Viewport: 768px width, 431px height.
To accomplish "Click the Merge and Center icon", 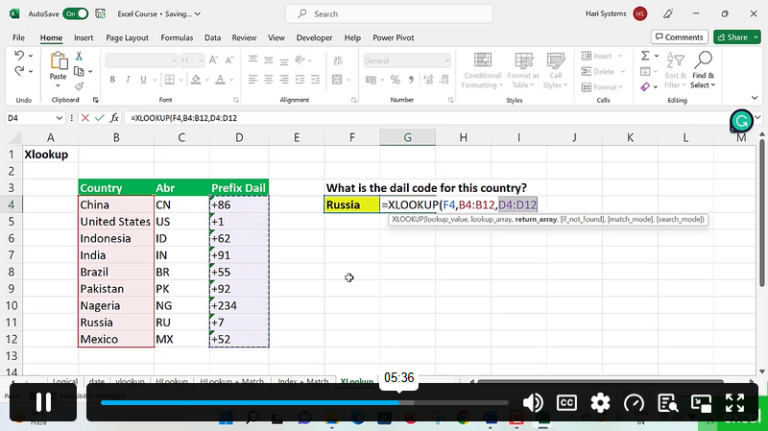I will click(337, 79).
